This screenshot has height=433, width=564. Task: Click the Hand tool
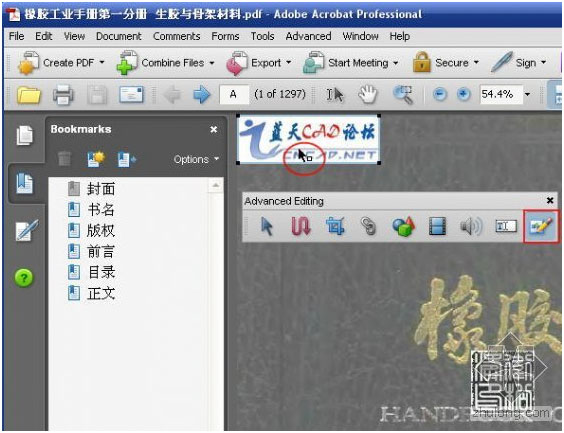pos(368,95)
